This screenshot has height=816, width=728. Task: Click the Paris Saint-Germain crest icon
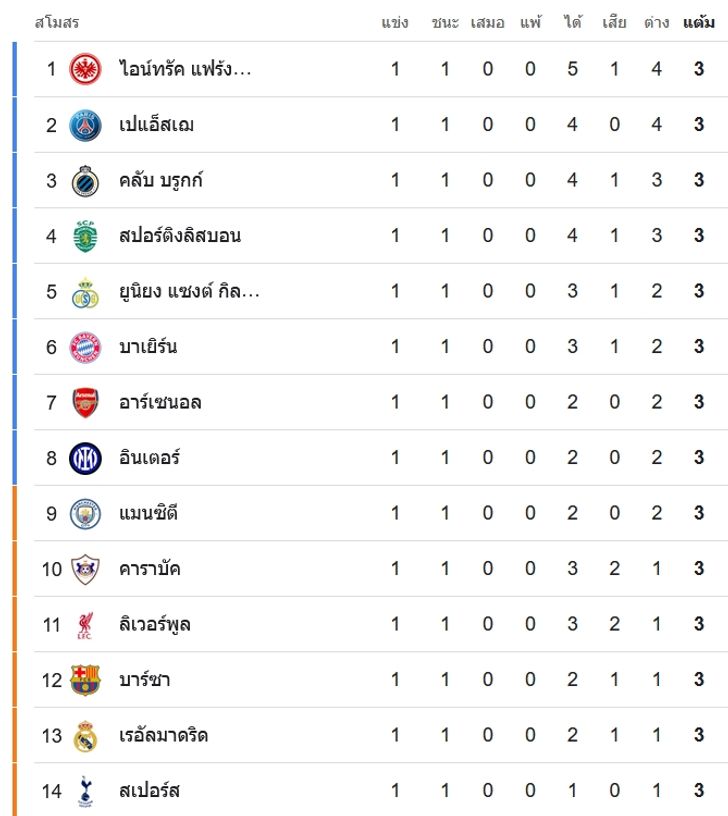pos(85,125)
